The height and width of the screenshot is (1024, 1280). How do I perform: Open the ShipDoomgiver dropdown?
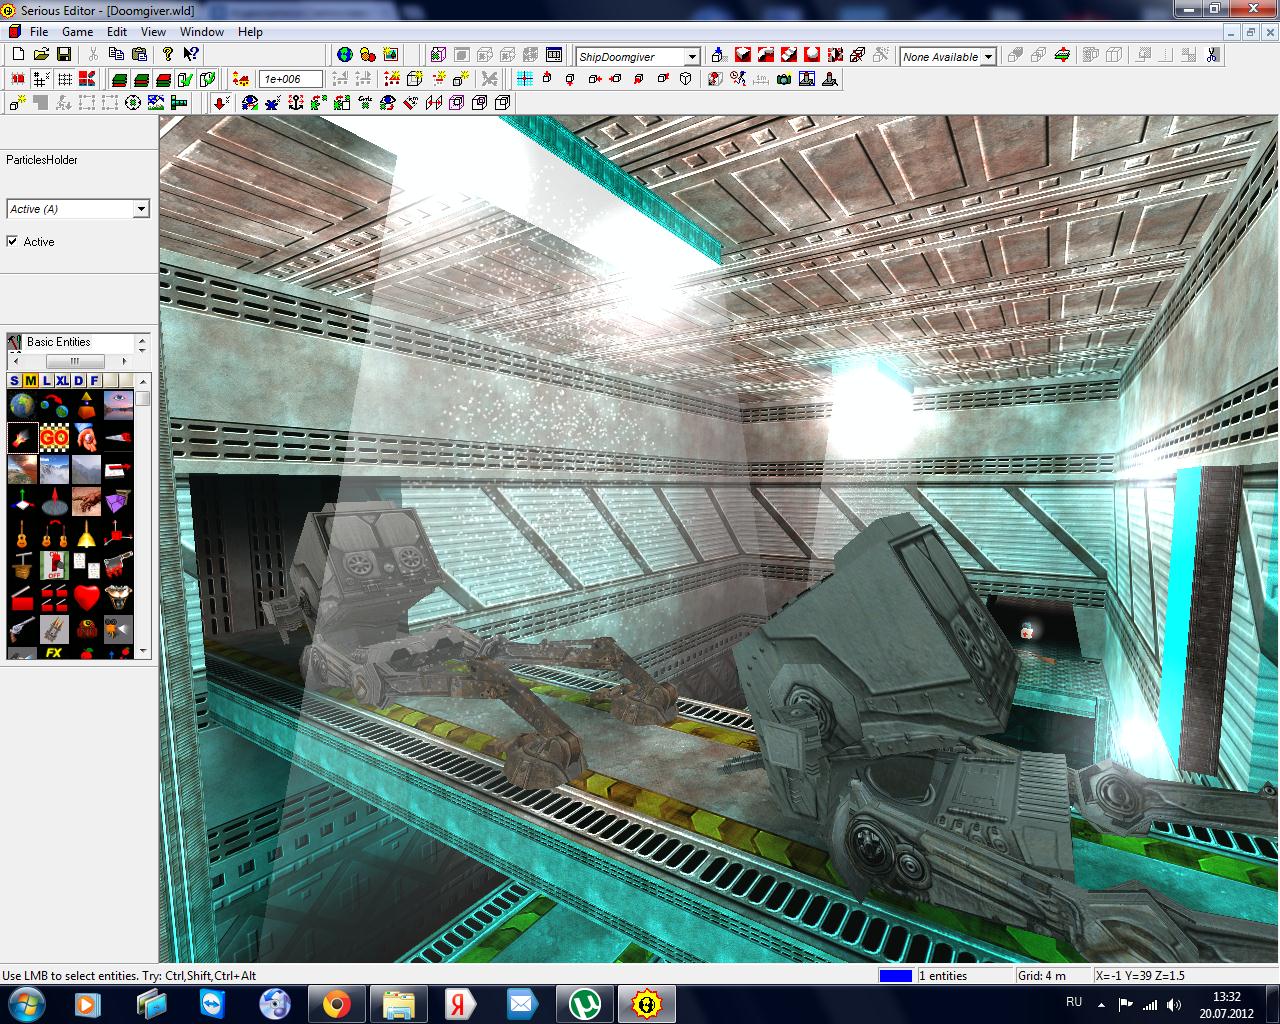coord(691,57)
